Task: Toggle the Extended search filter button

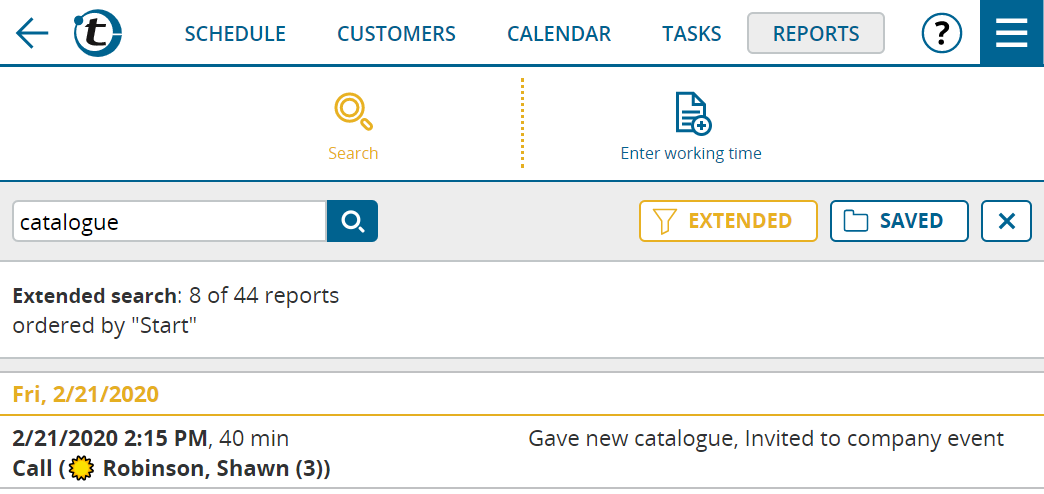Action: (728, 221)
